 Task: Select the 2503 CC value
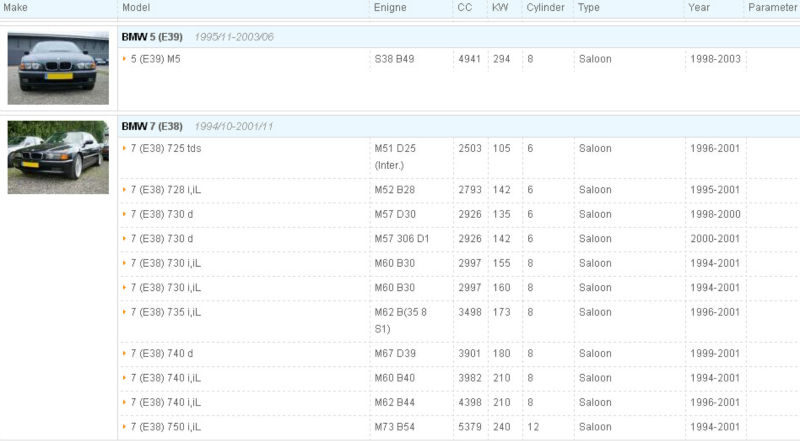click(x=469, y=149)
